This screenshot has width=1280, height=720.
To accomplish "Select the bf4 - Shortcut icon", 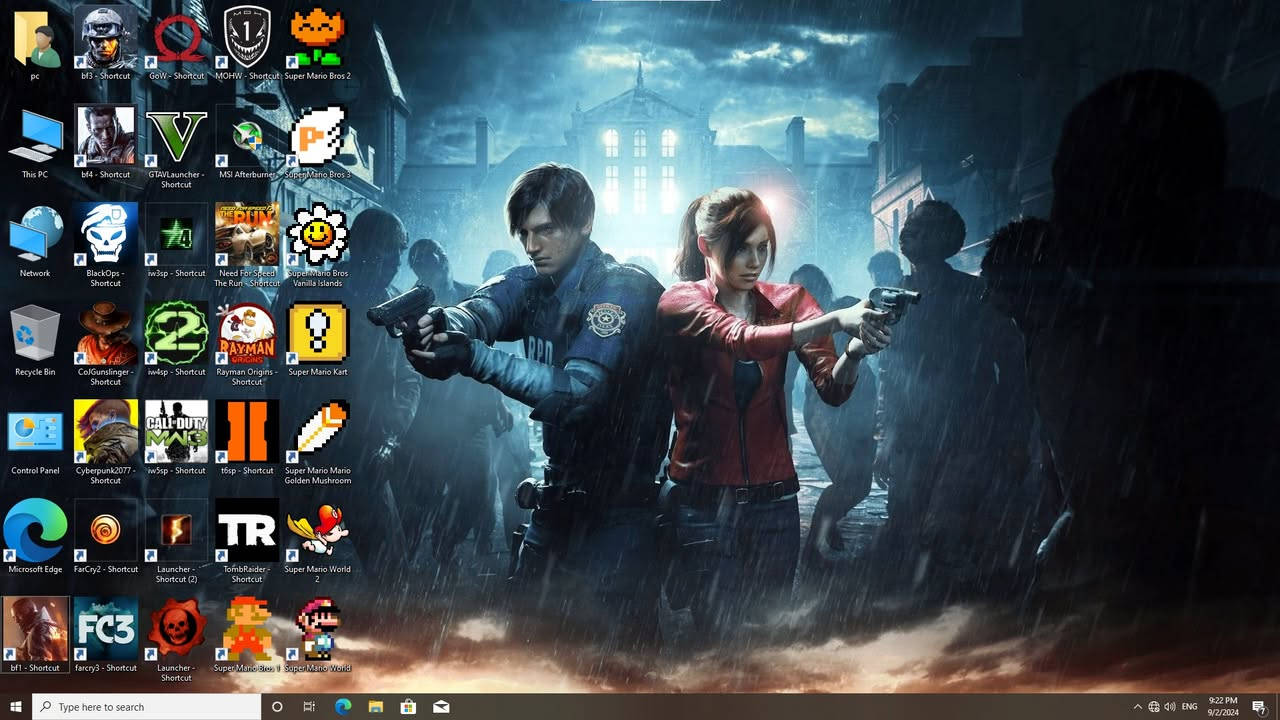I will [x=106, y=136].
